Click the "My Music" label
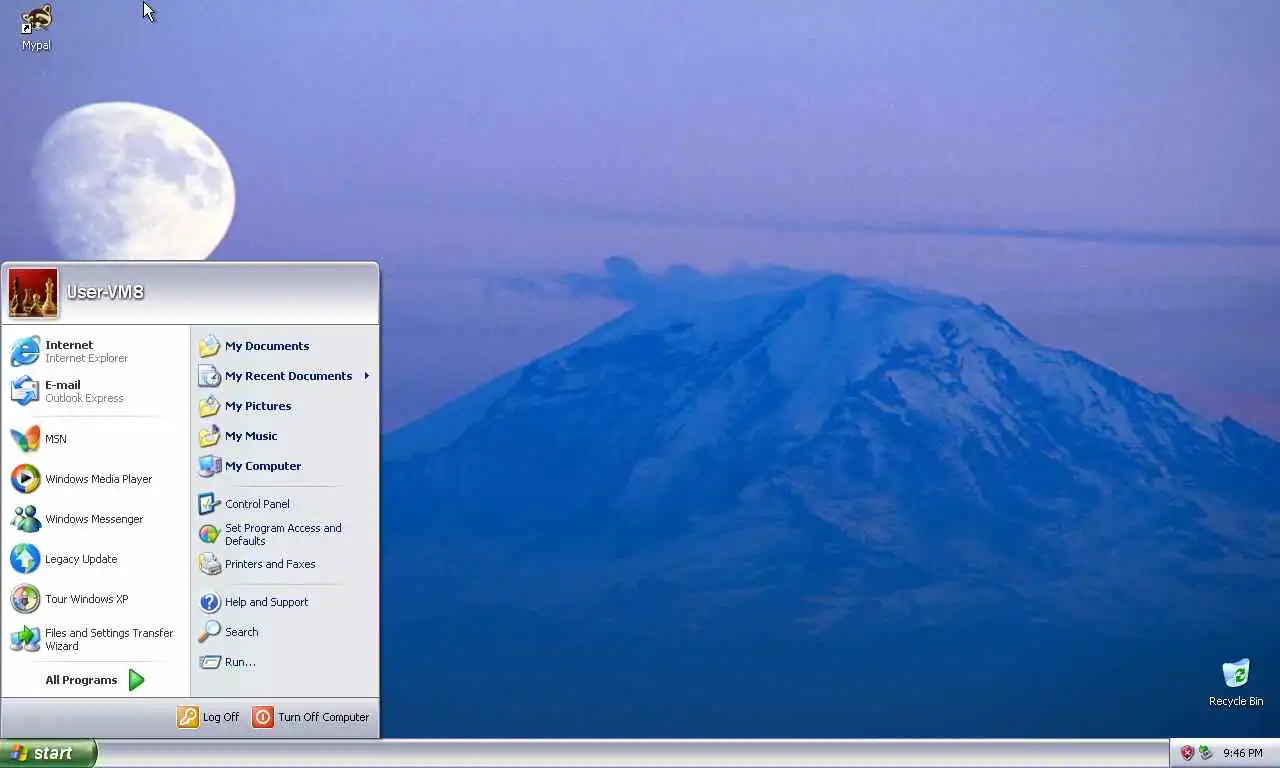 (251, 436)
